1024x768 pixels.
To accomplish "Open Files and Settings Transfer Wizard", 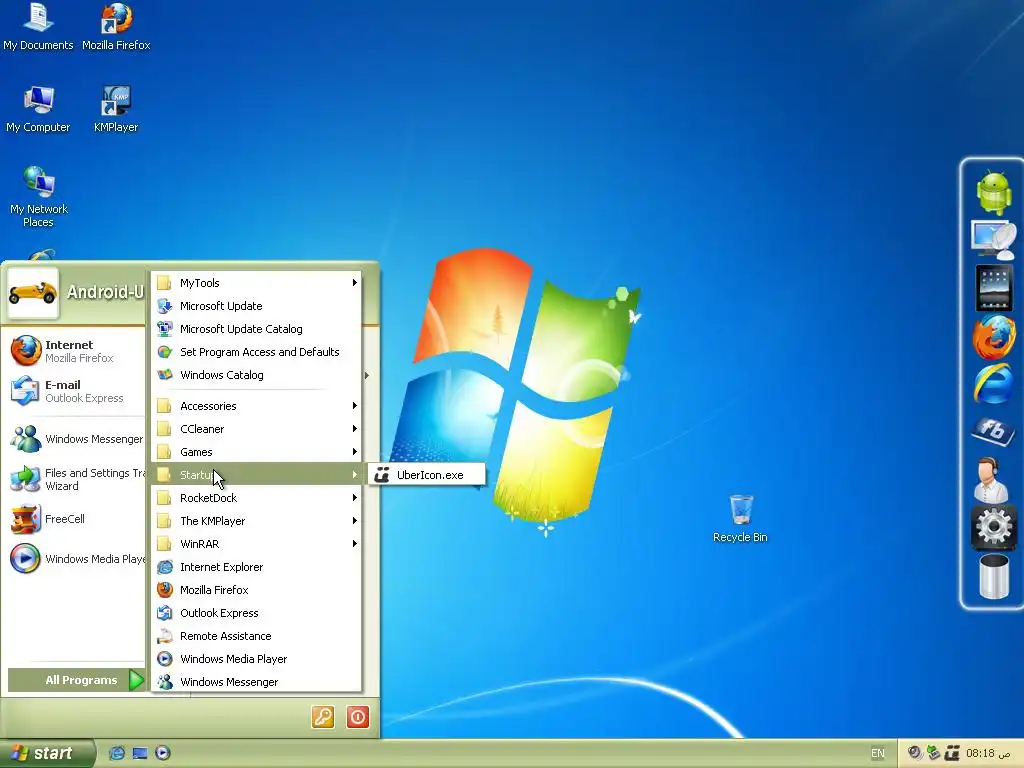I will click(77, 479).
